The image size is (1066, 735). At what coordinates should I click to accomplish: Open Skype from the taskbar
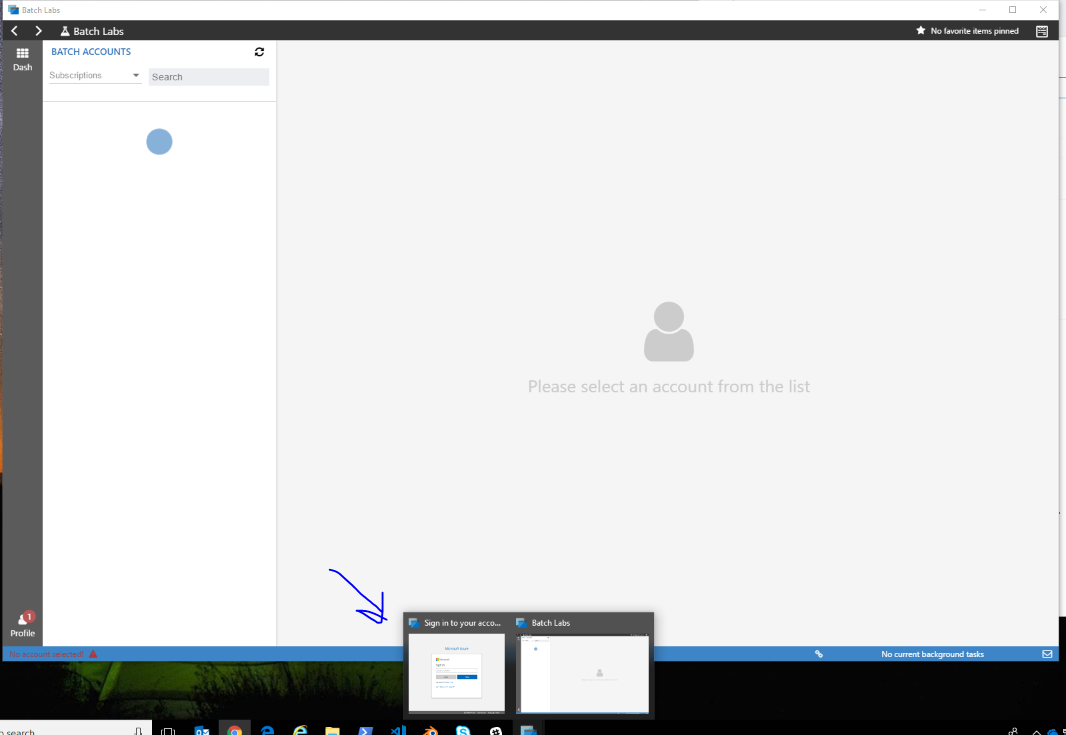[463, 730]
